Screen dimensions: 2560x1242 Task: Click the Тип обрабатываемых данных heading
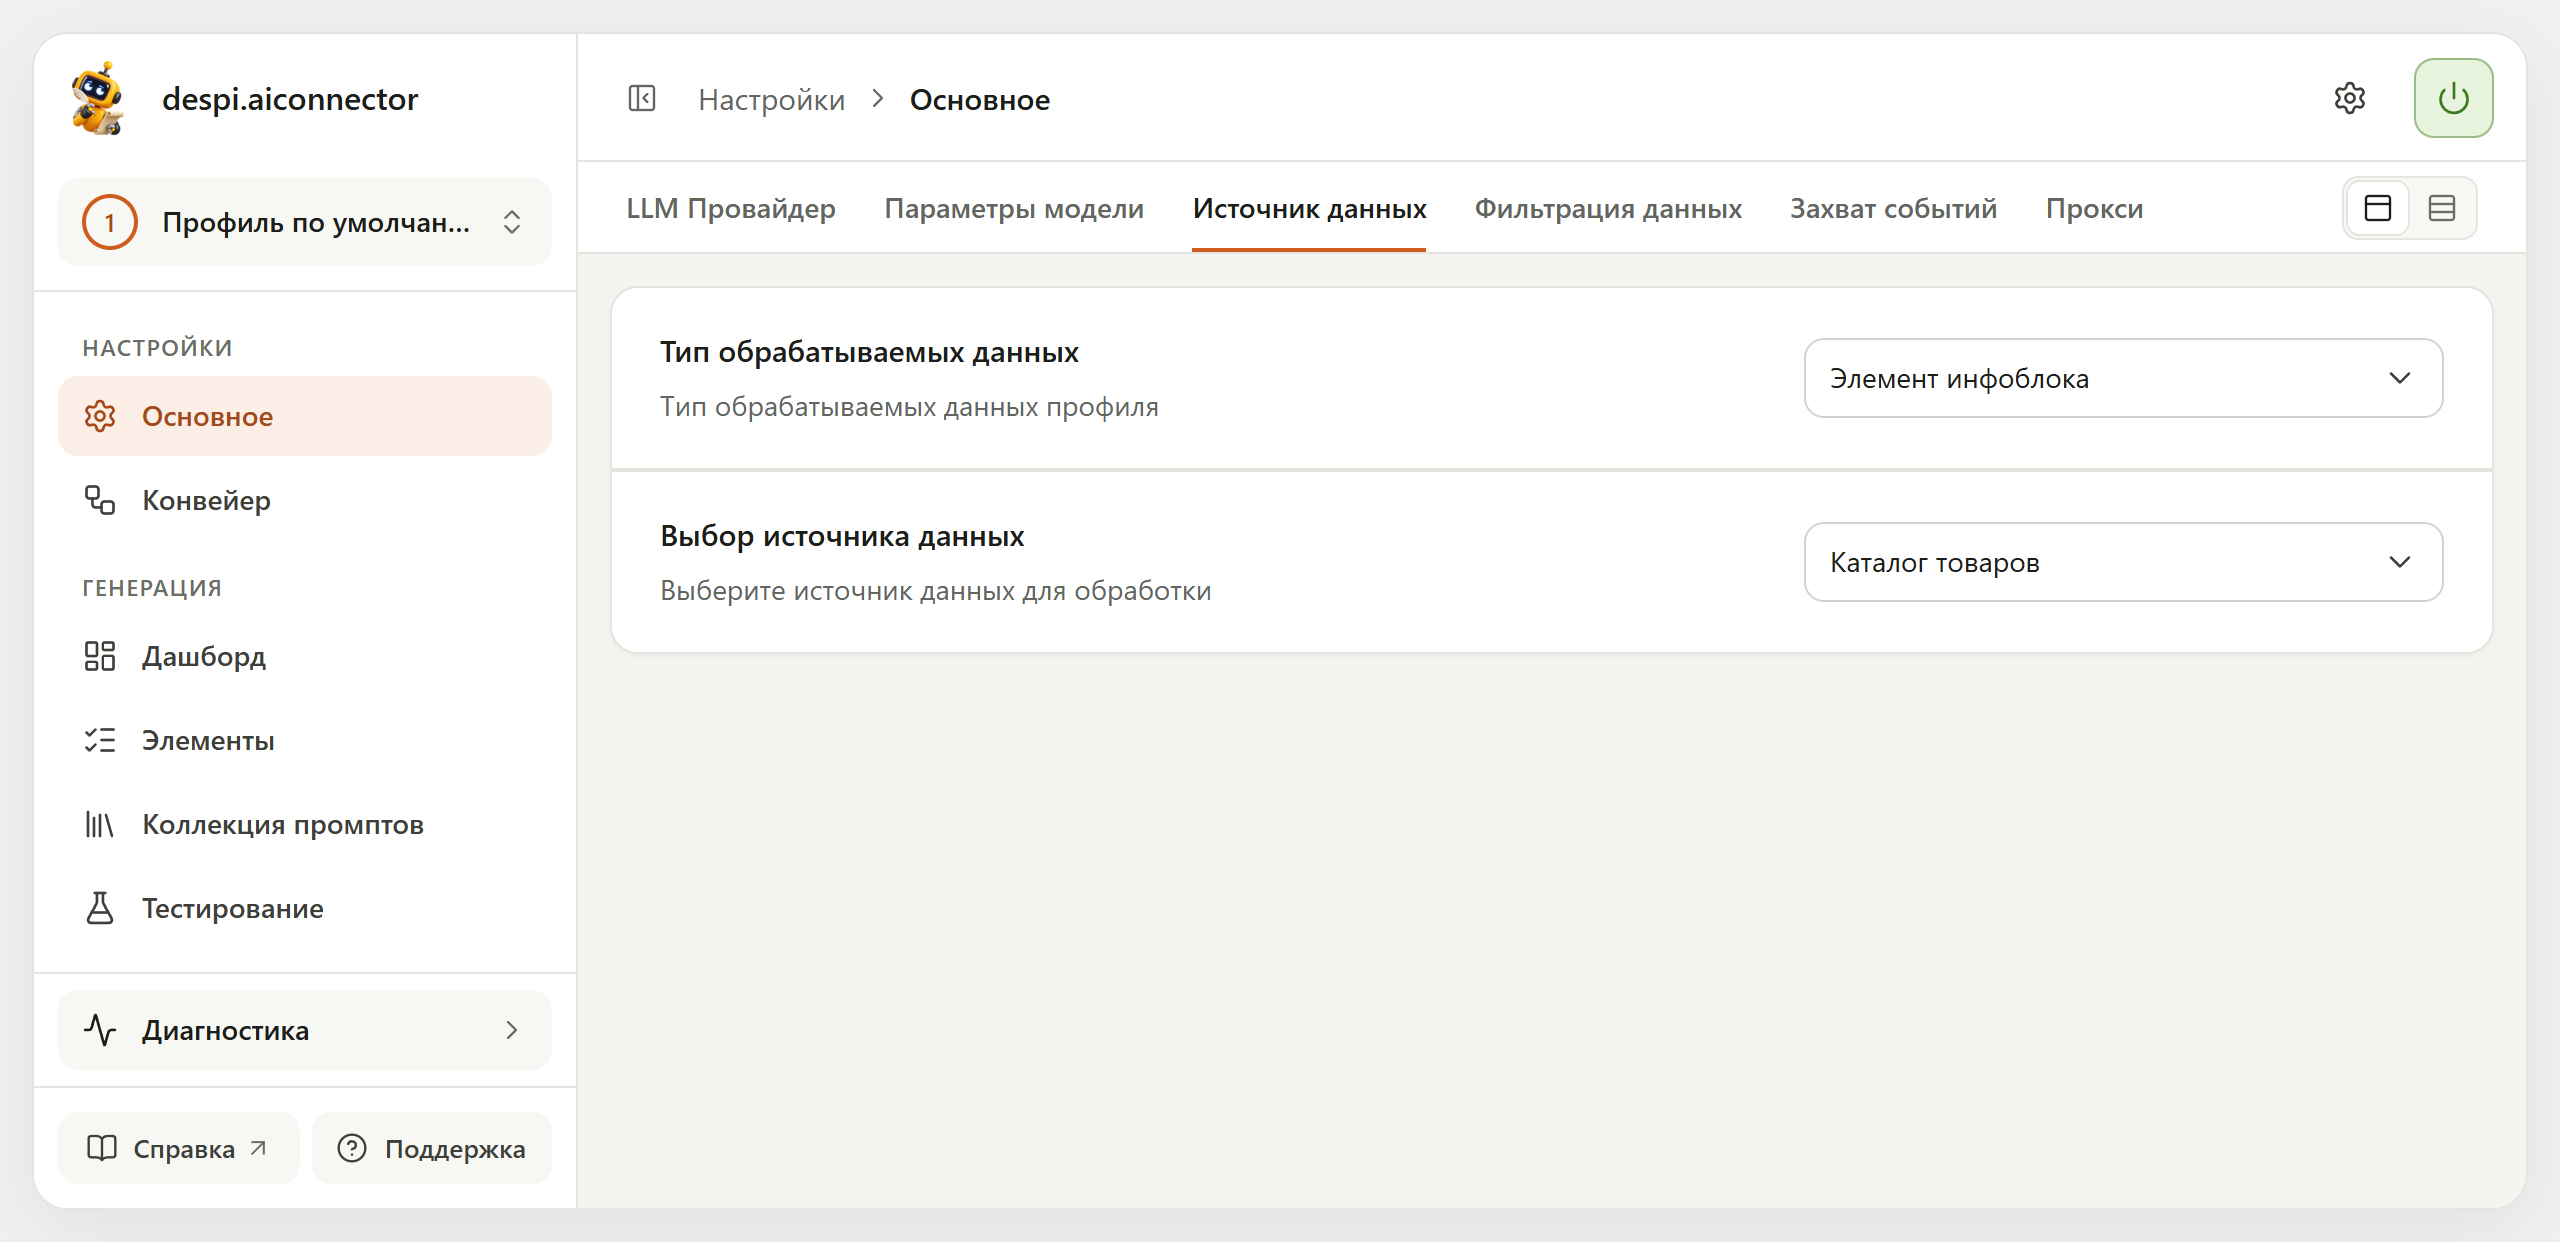[x=869, y=352]
